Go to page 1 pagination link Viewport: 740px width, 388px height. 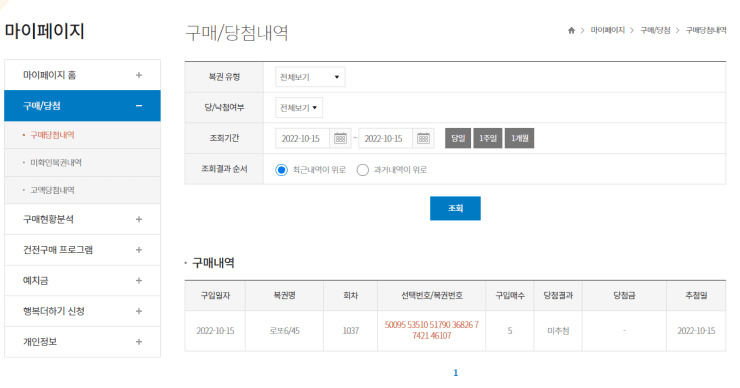tap(455, 373)
